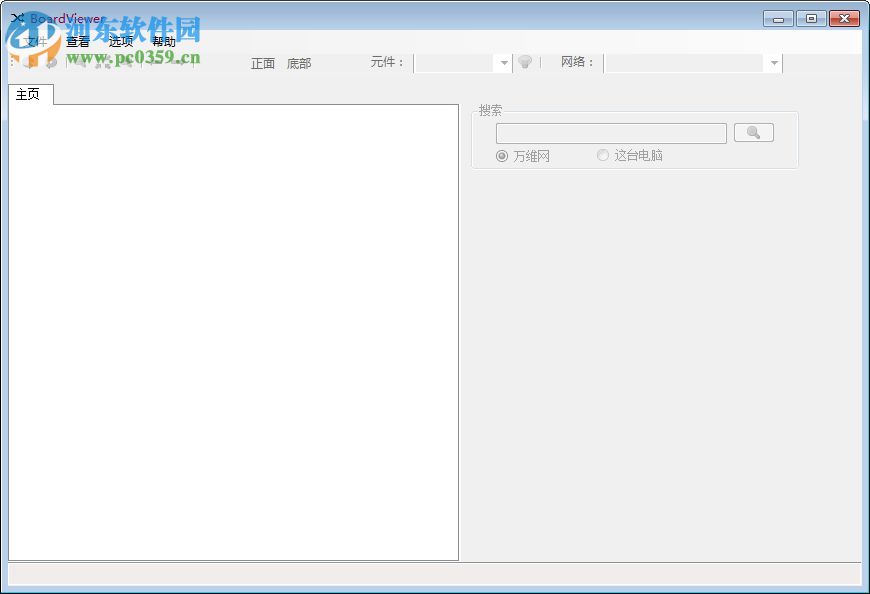Click the first toolbar icon under the menu bar

click(28, 62)
